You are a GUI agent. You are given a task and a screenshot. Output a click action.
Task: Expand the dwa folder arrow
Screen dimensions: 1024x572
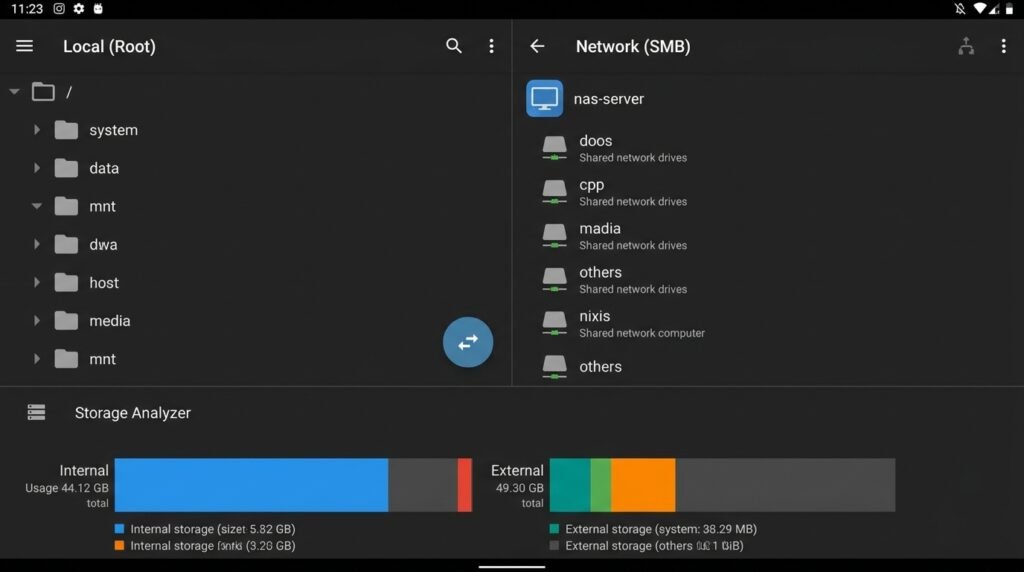coord(37,244)
